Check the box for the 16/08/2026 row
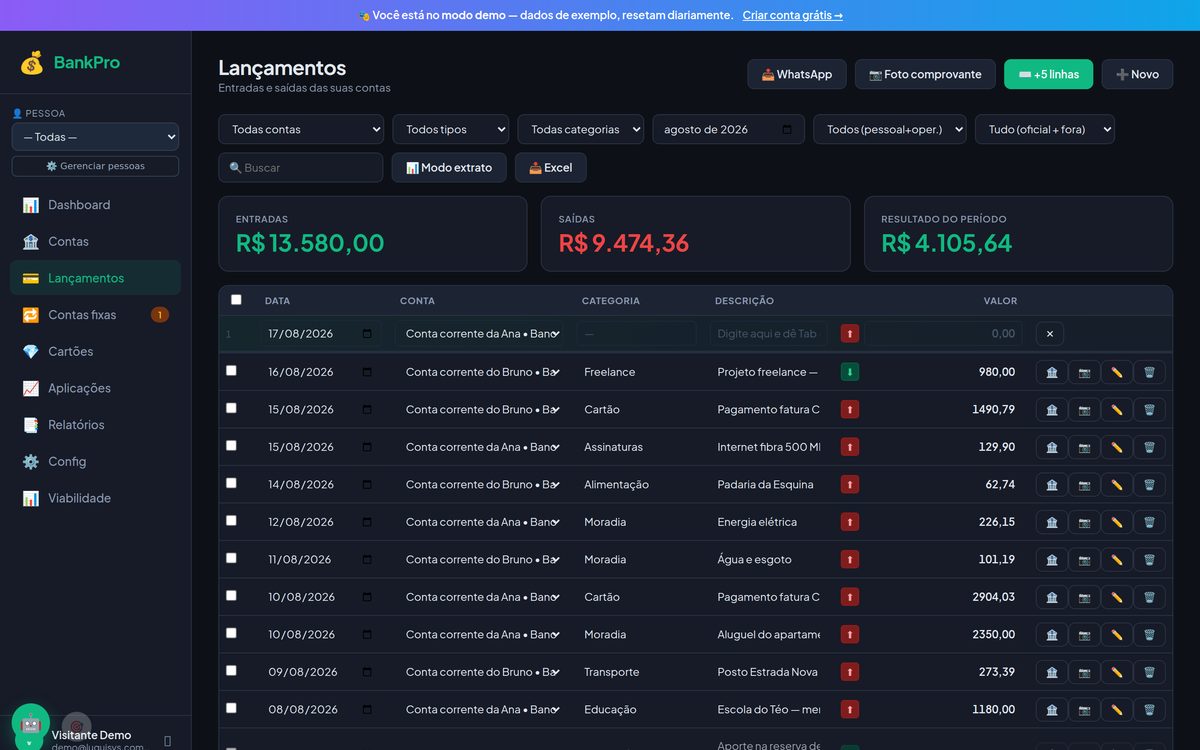The height and width of the screenshot is (750, 1200). pos(231,370)
